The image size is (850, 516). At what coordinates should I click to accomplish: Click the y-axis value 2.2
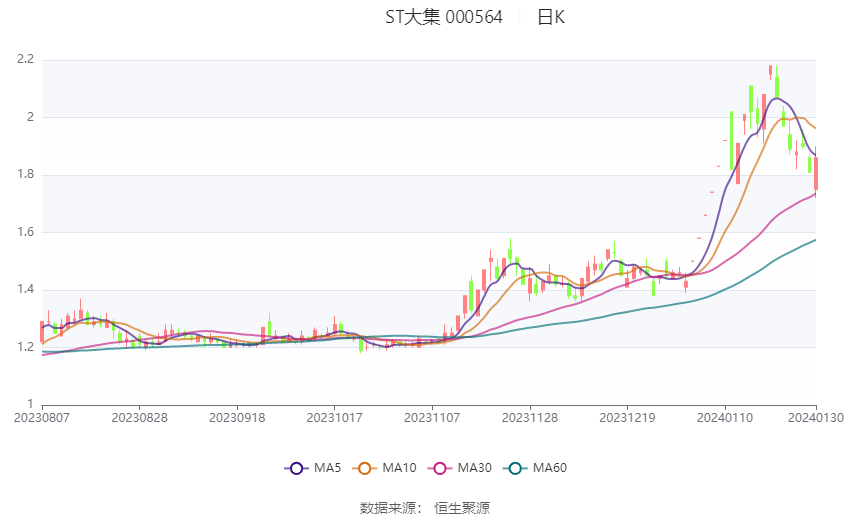[25, 59]
